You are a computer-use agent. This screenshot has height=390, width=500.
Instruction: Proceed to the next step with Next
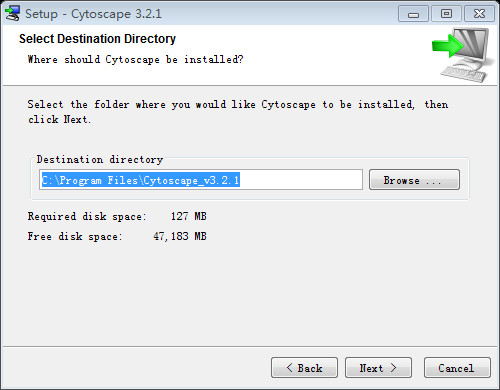(378, 368)
